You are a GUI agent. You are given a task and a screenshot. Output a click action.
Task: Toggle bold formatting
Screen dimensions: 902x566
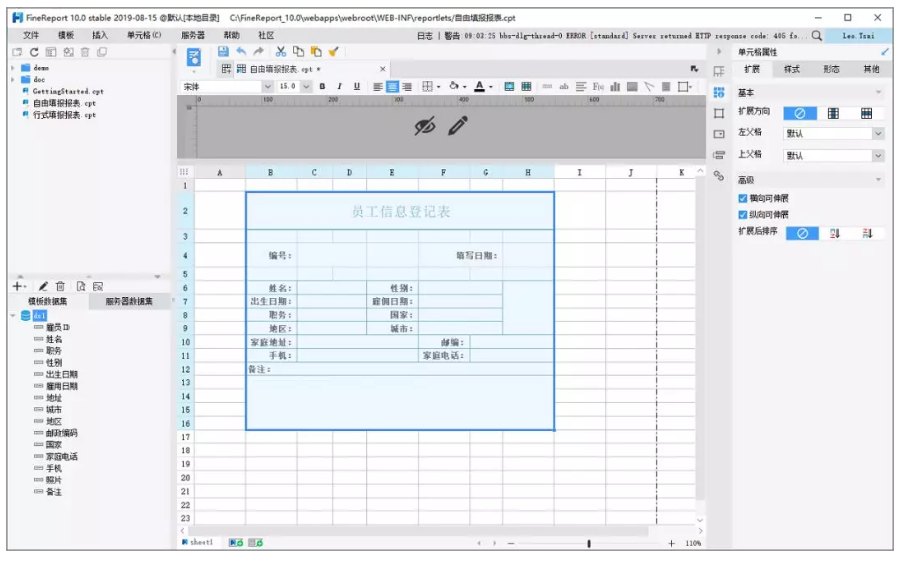[322, 87]
